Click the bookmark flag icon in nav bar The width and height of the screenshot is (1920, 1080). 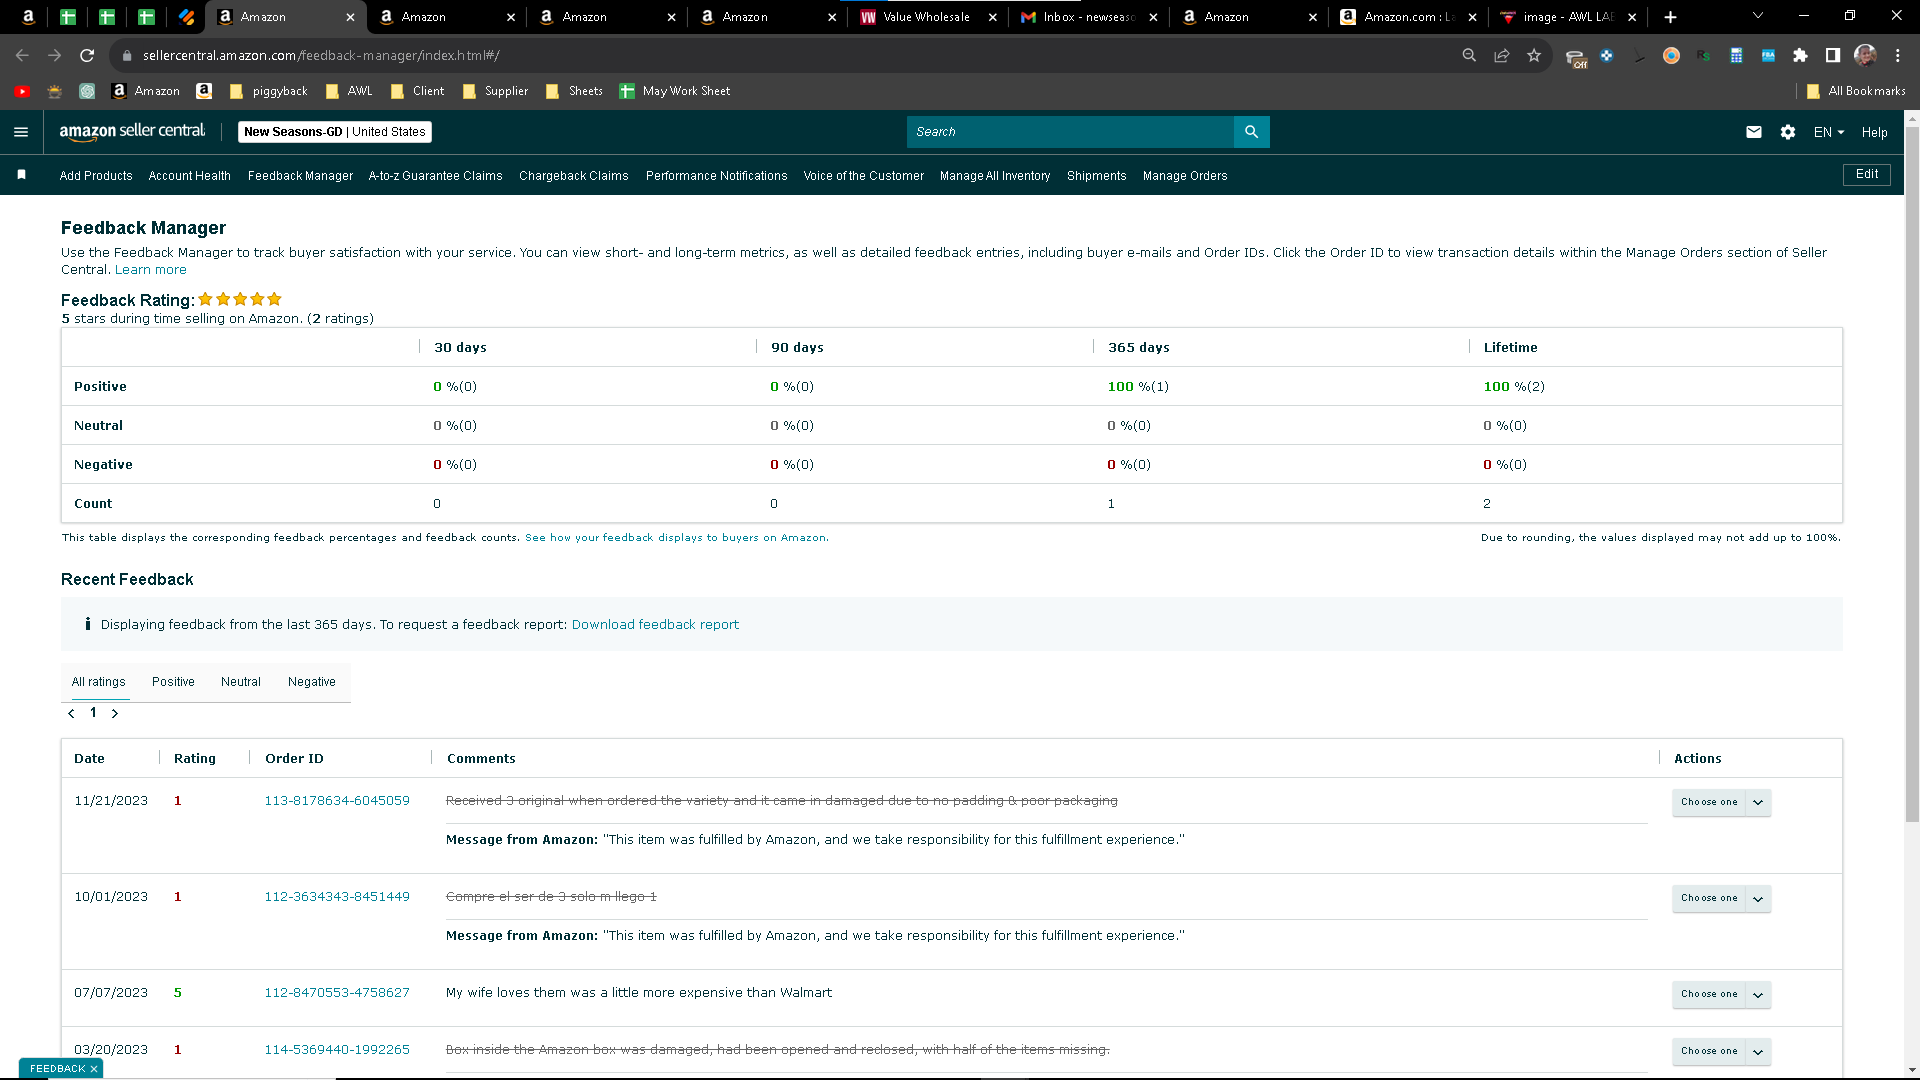click(22, 175)
